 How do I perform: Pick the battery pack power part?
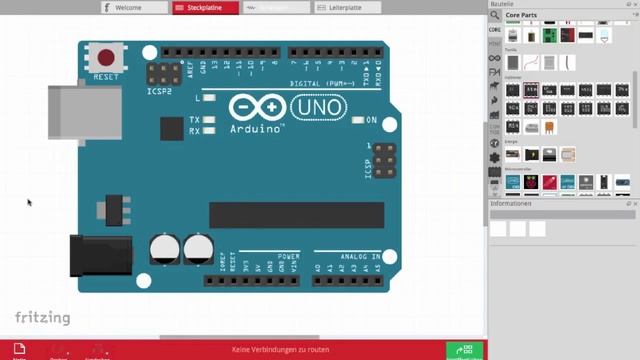pos(513,155)
